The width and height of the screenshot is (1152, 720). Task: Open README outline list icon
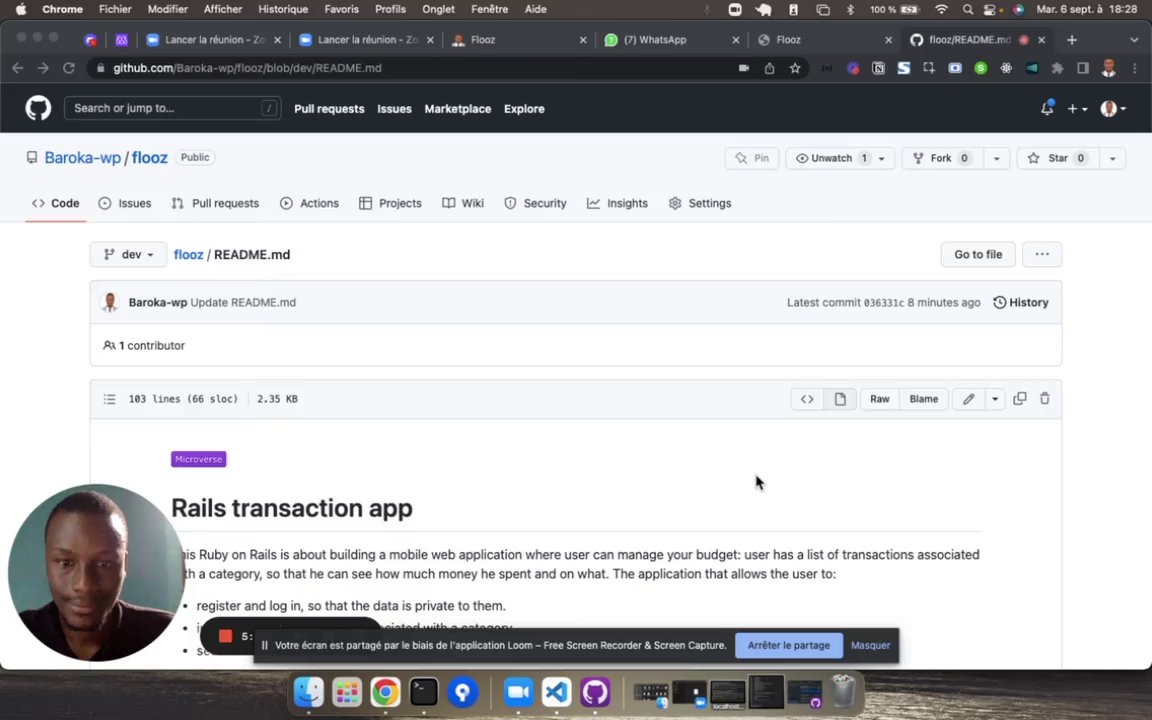[x=109, y=399]
